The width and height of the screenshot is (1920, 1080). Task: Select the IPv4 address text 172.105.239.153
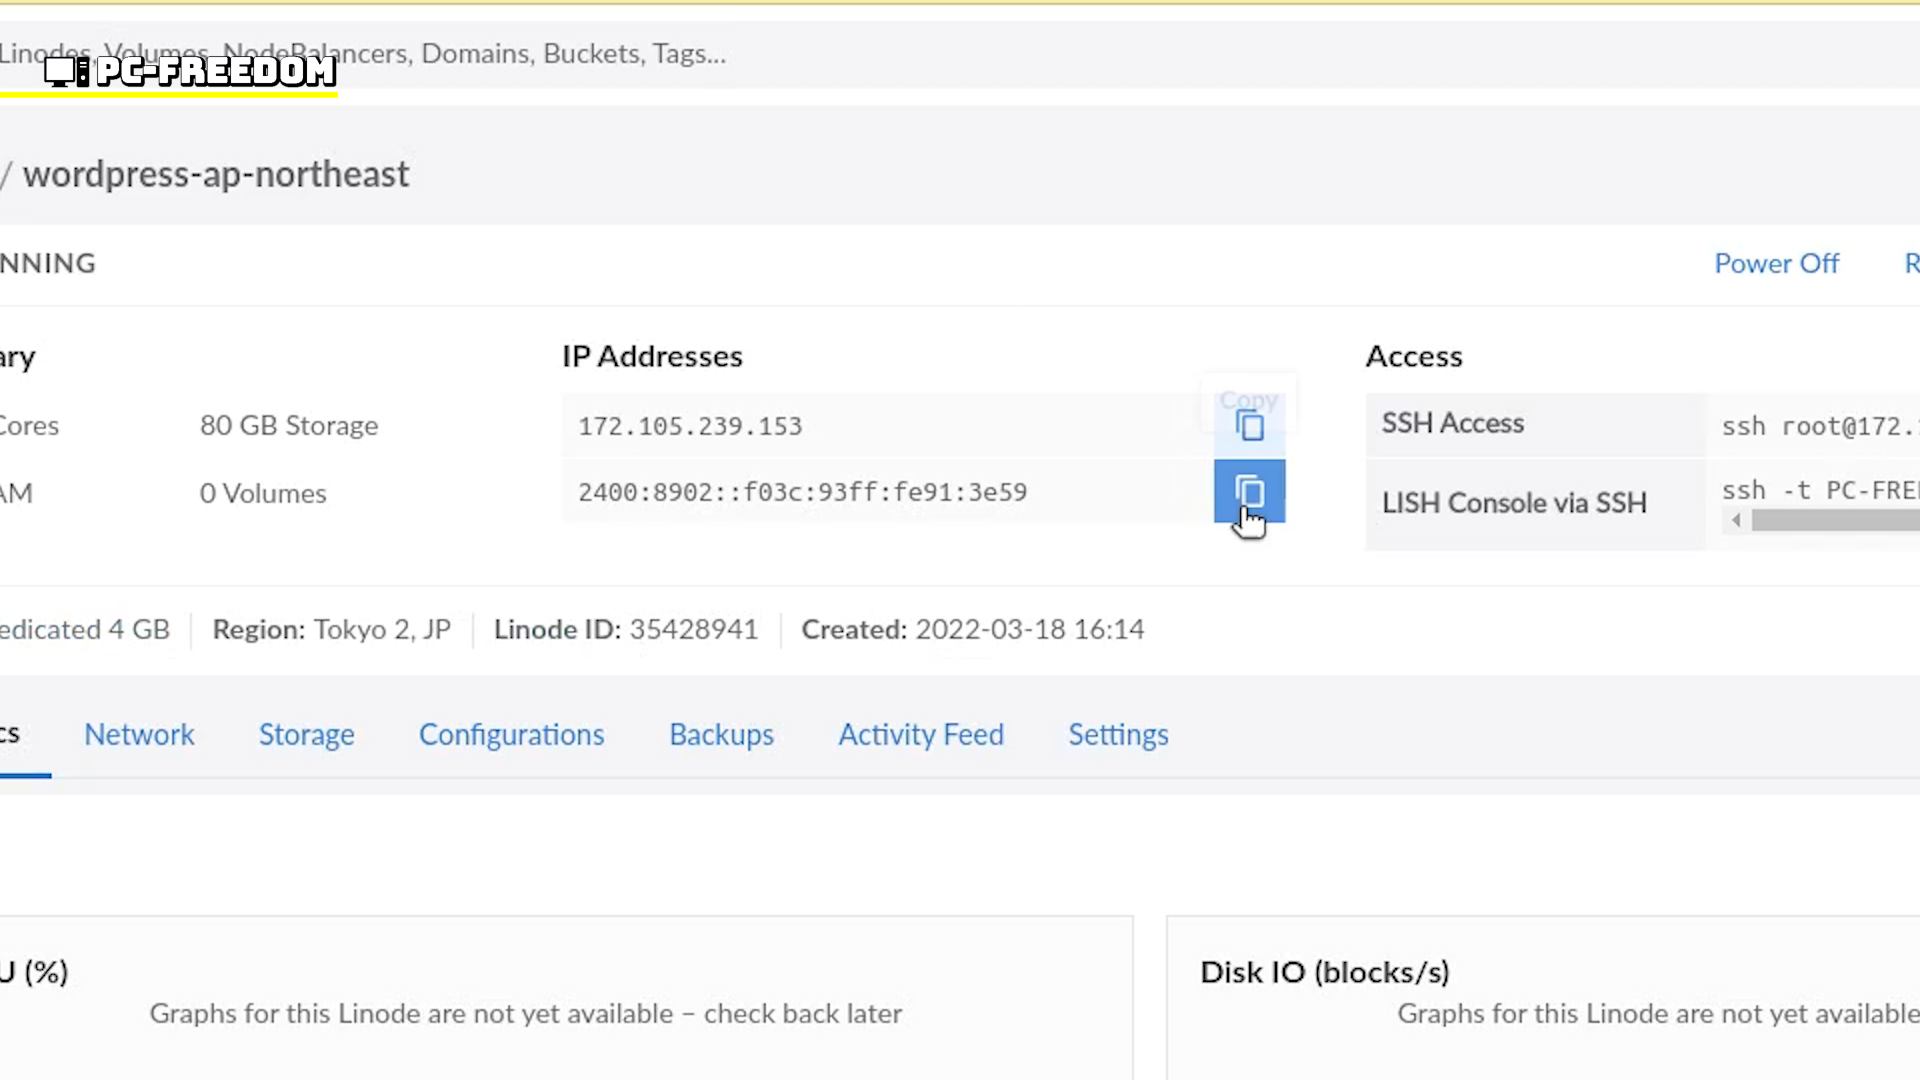click(690, 427)
